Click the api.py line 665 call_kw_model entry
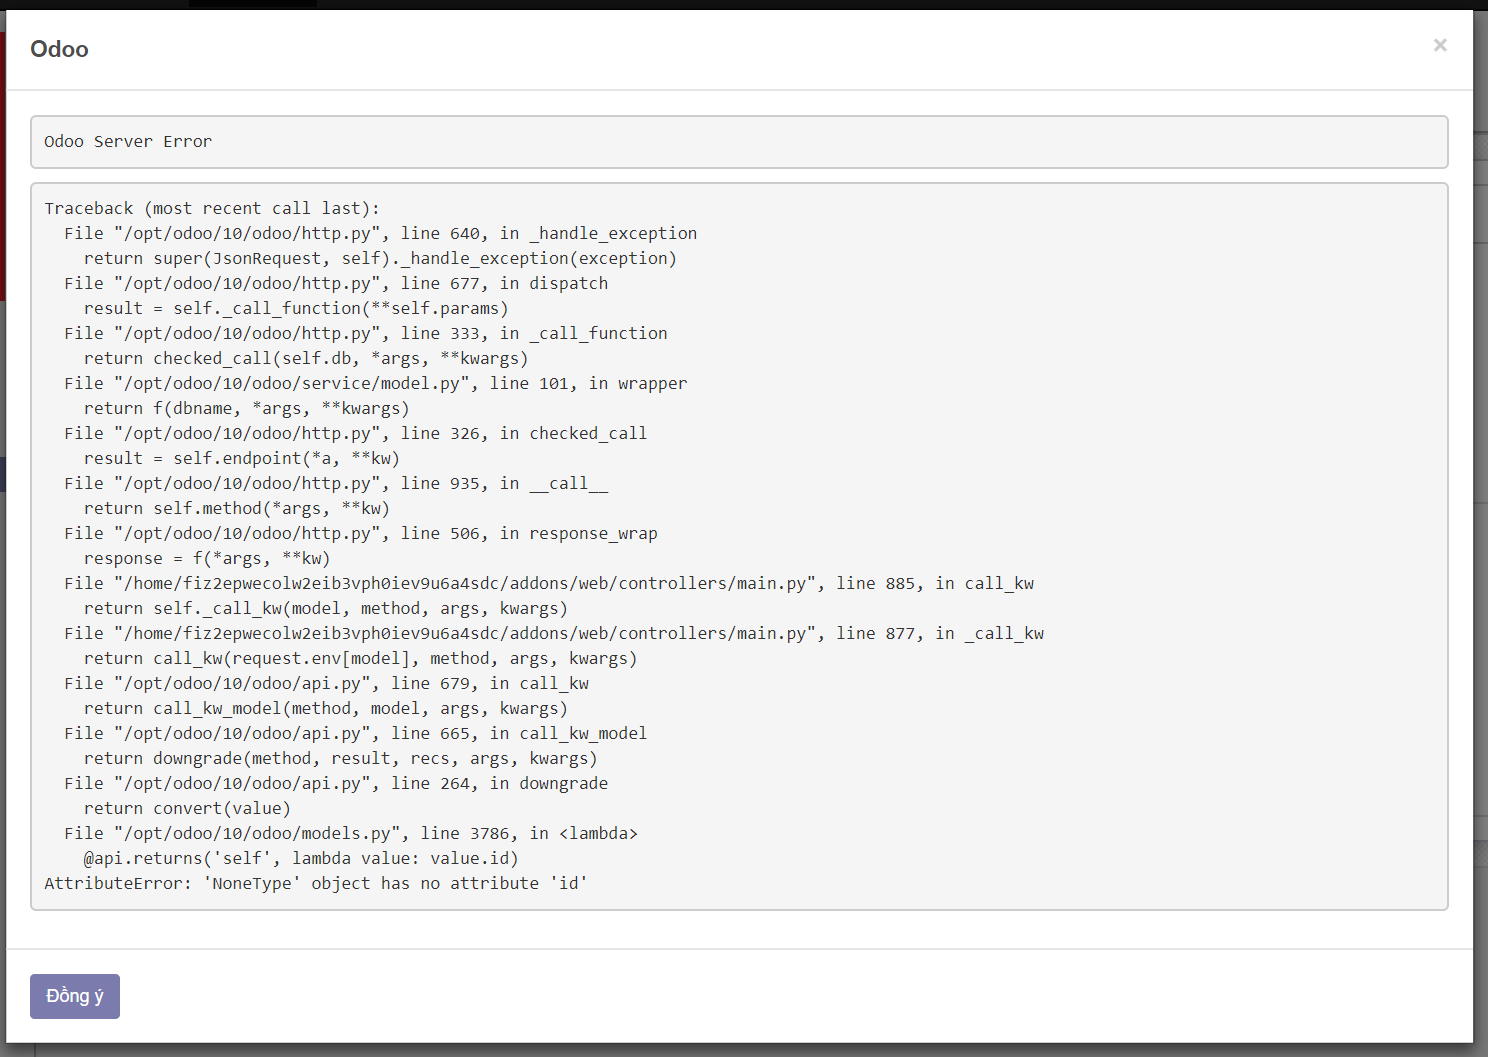The height and width of the screenshot is (1057, 1488). tap(356, 733)
